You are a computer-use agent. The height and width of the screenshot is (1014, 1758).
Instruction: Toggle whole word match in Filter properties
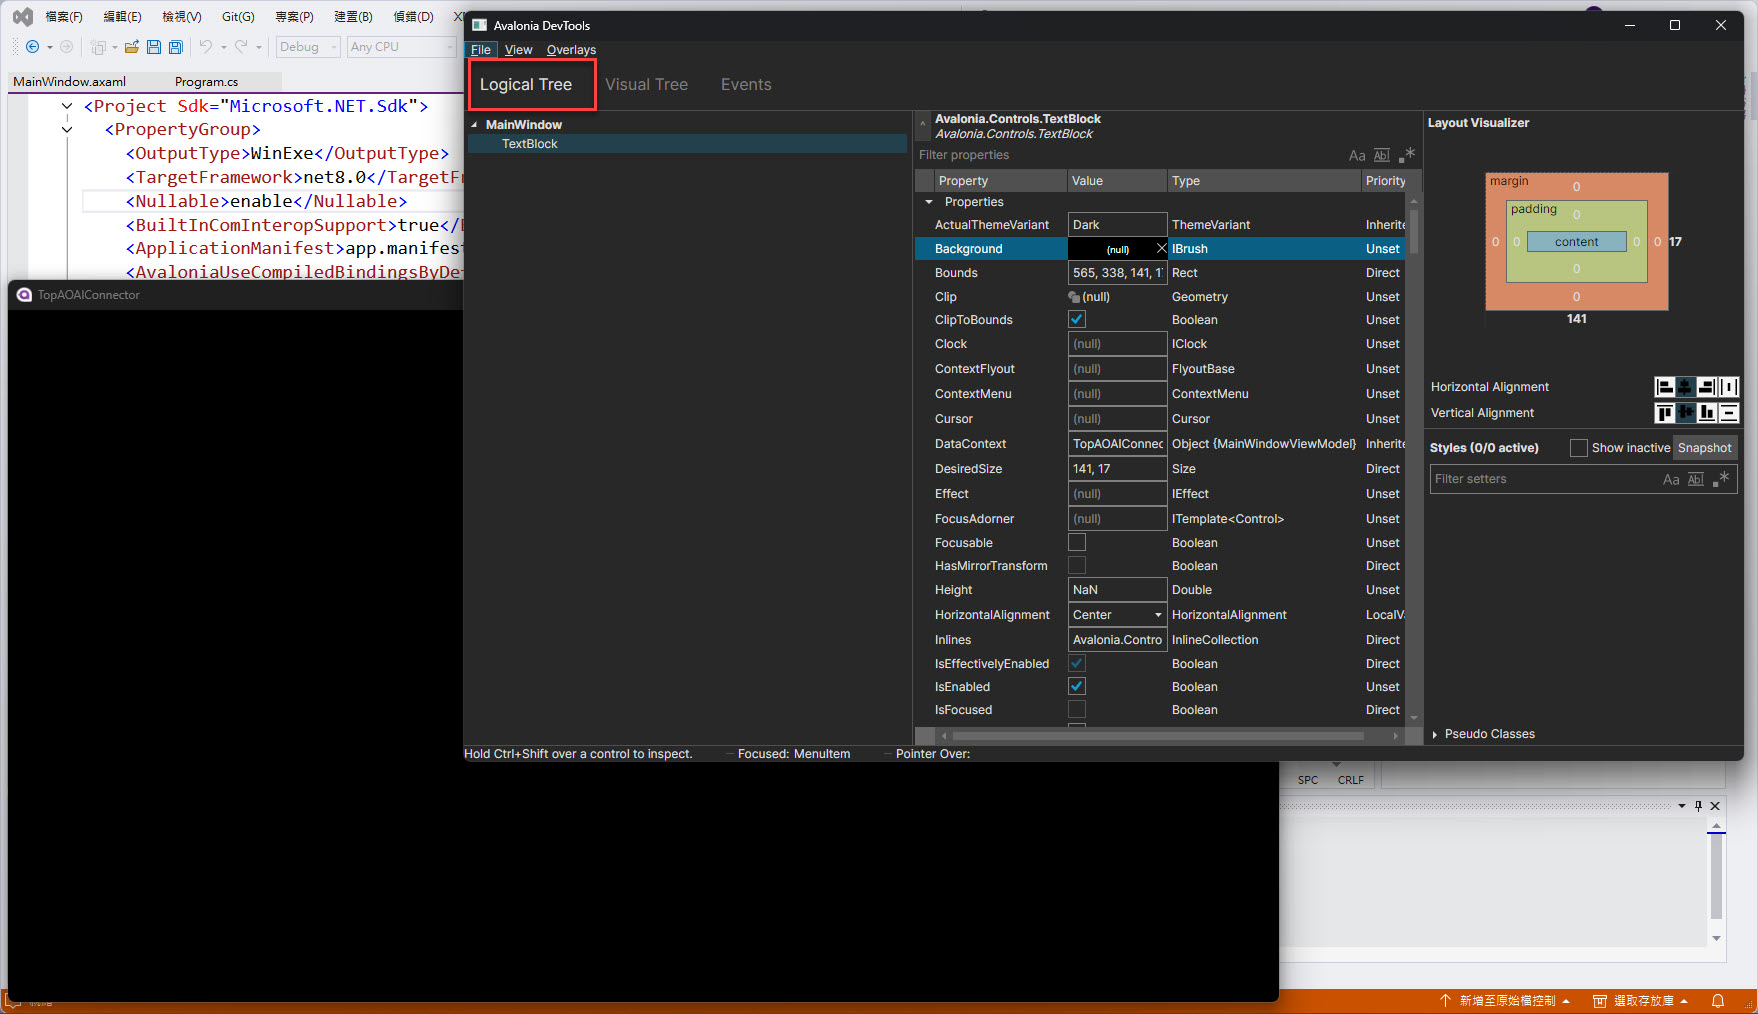pos(1382,155)
